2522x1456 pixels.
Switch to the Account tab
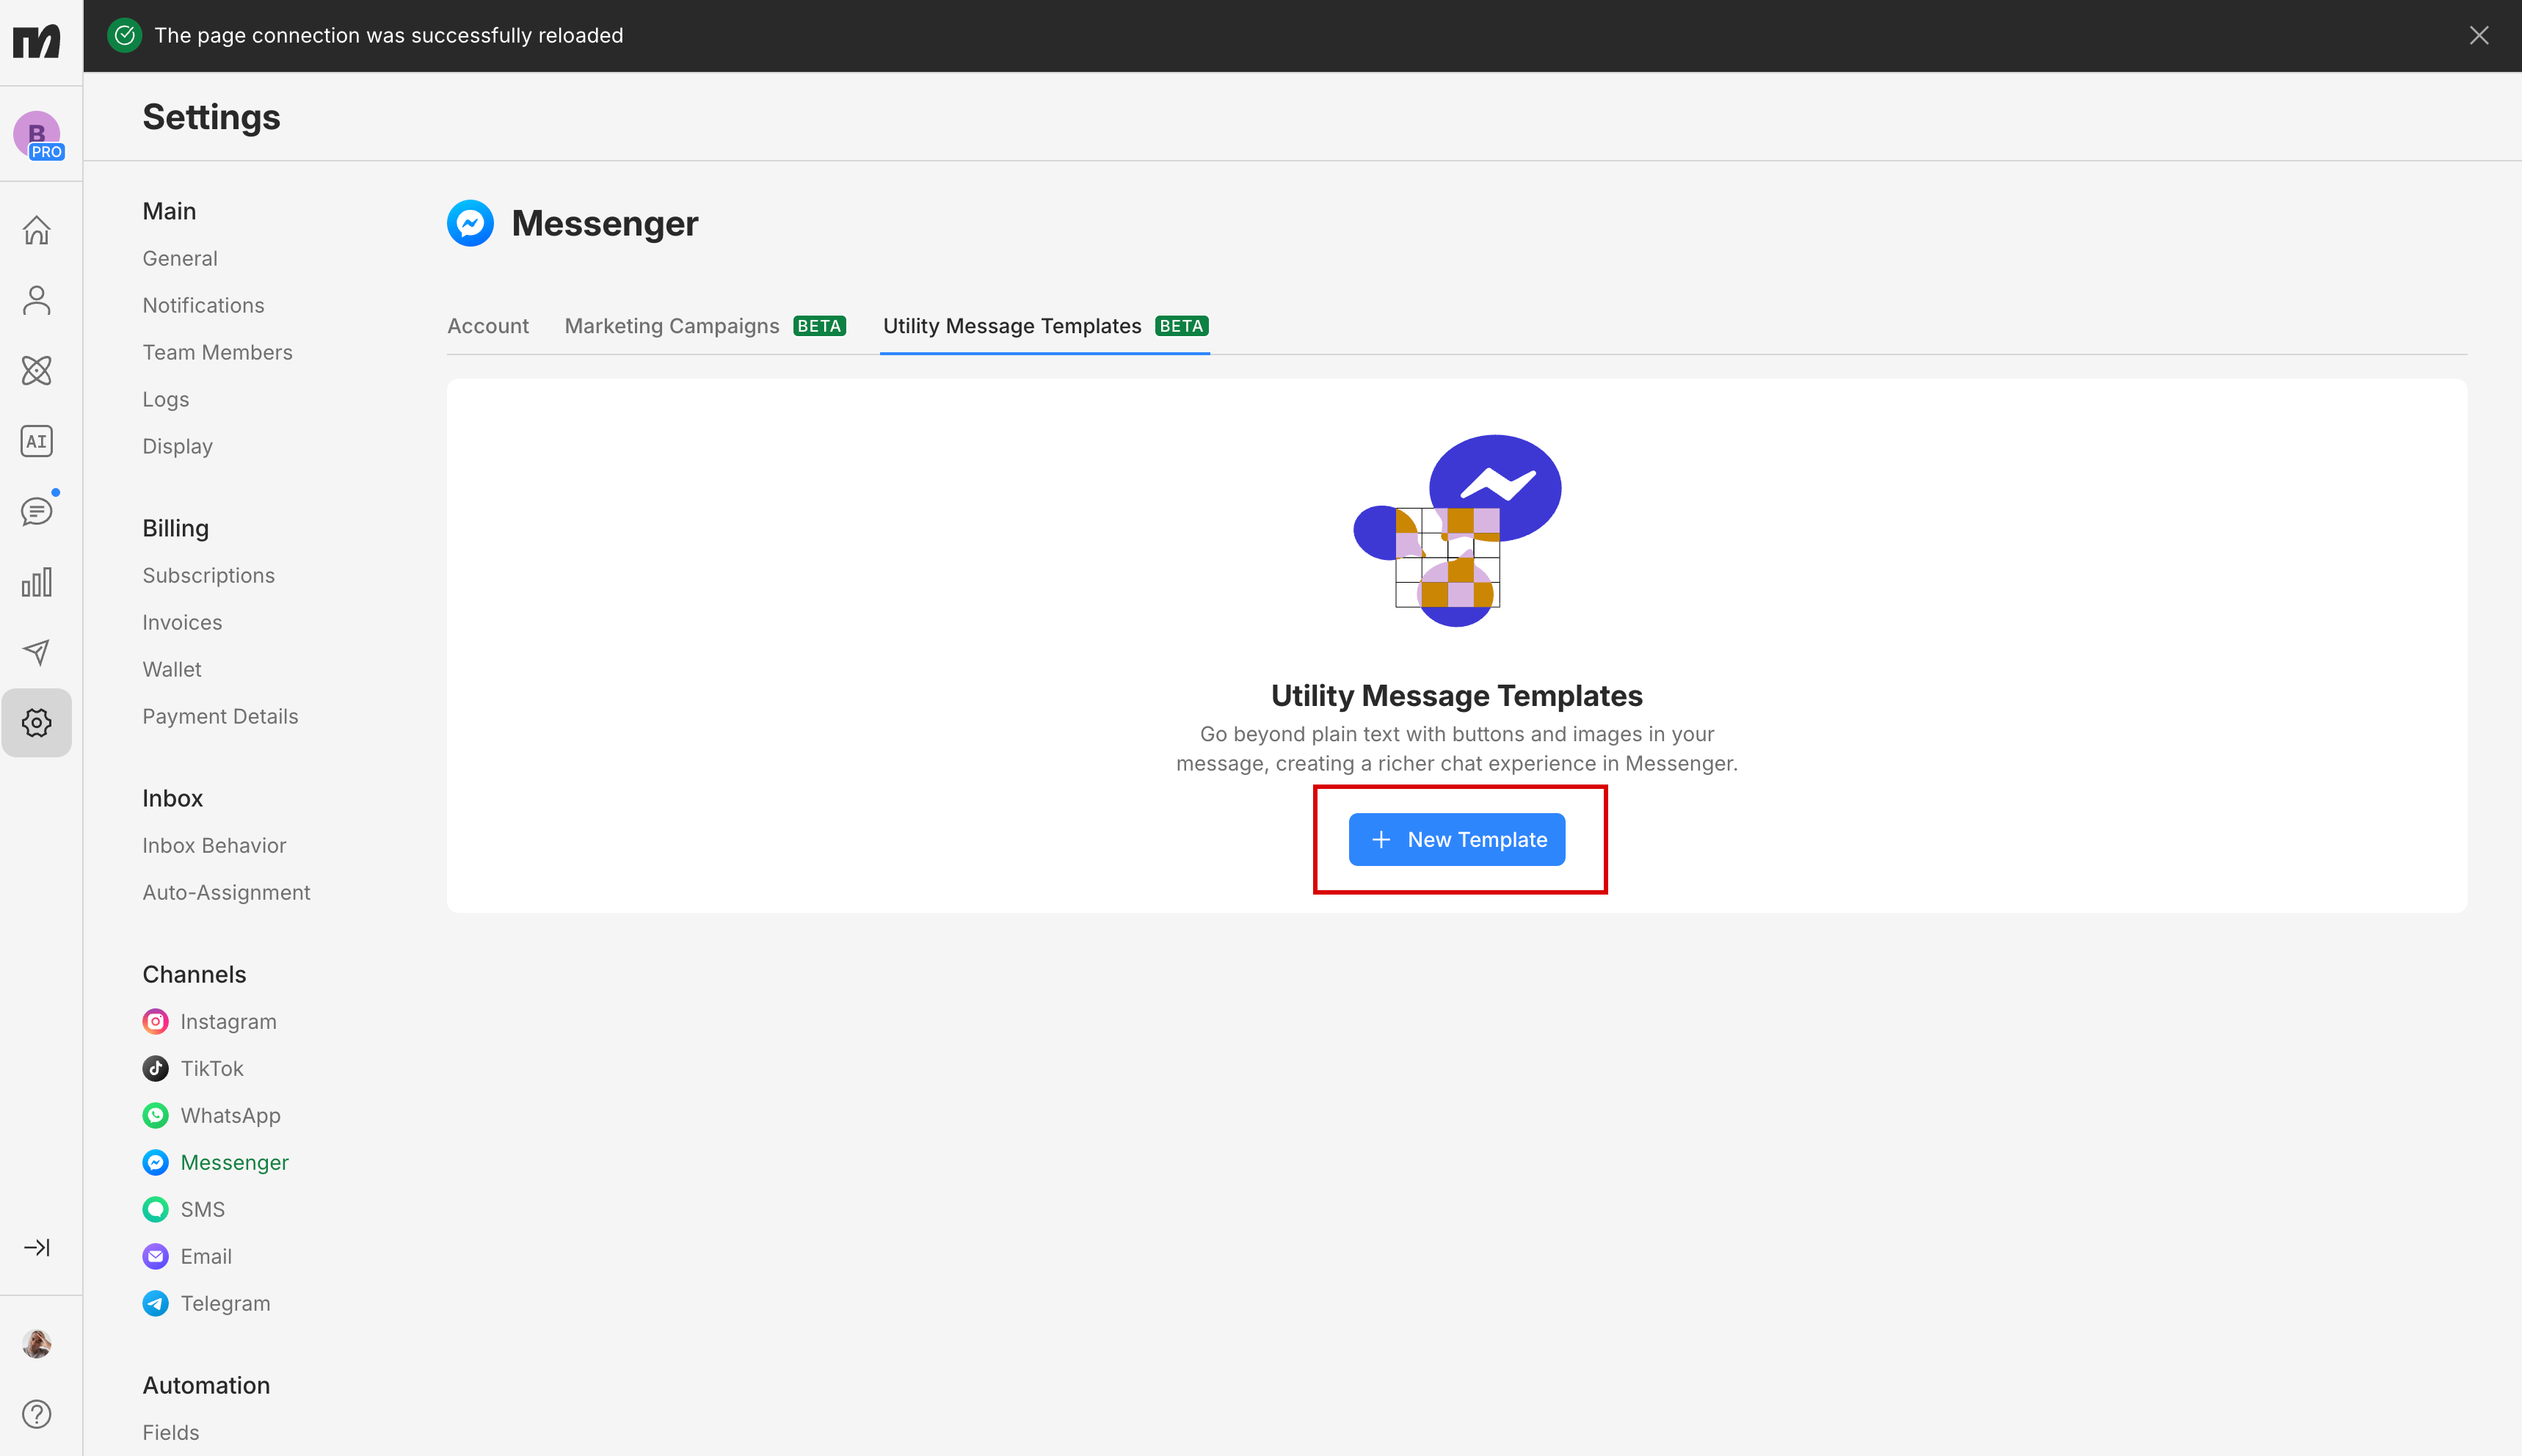click(x=488, y=326)
